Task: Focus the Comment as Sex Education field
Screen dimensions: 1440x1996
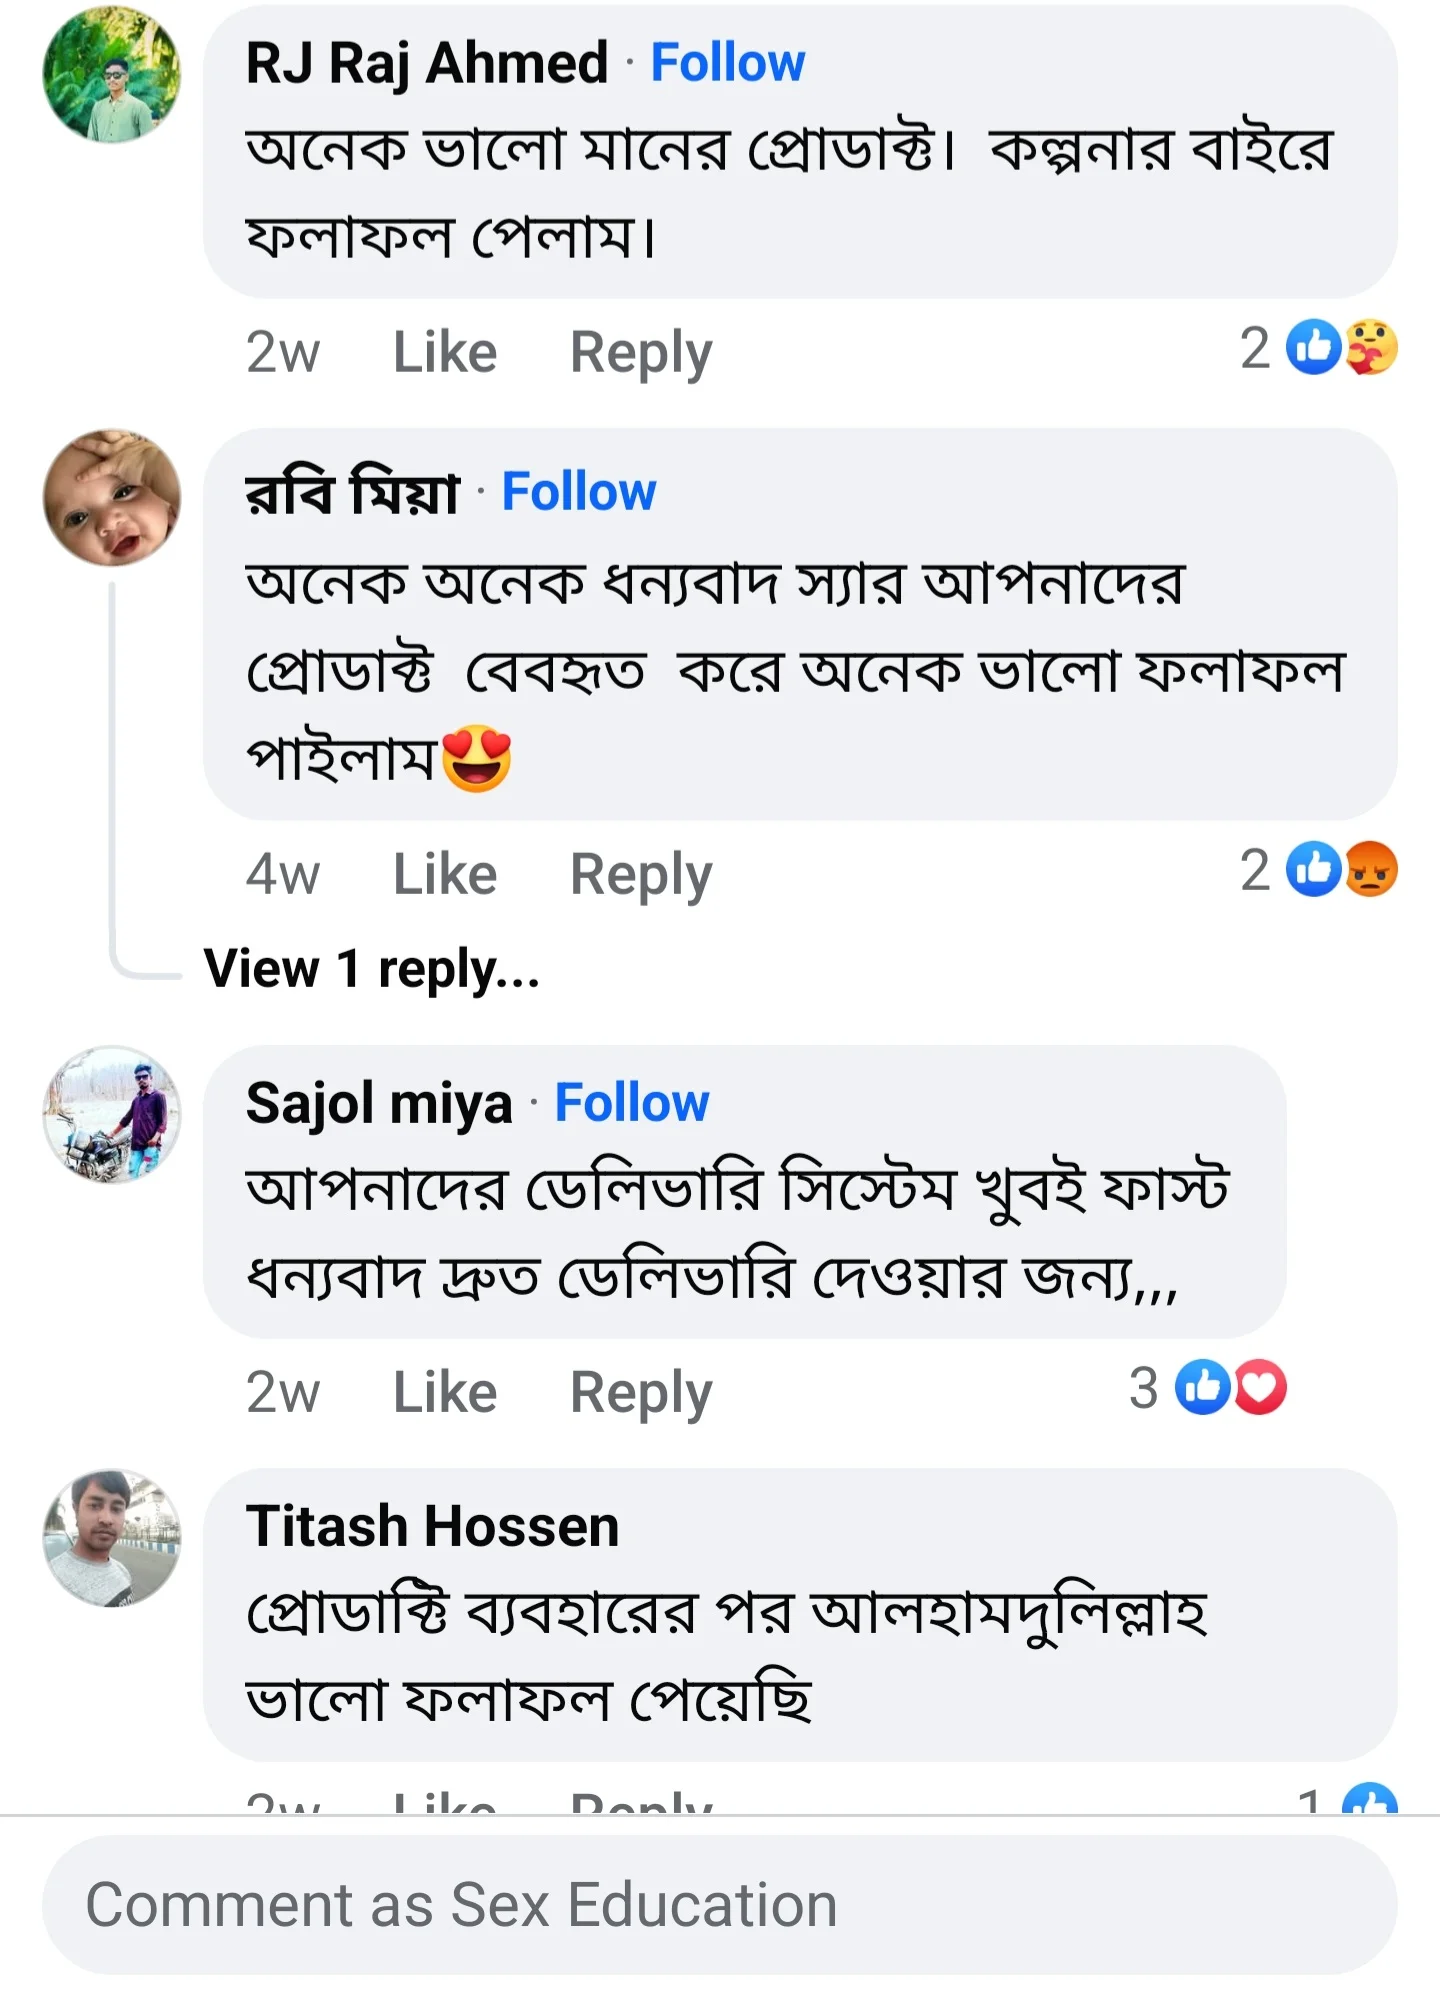Action: click(x=718, y=1905)
